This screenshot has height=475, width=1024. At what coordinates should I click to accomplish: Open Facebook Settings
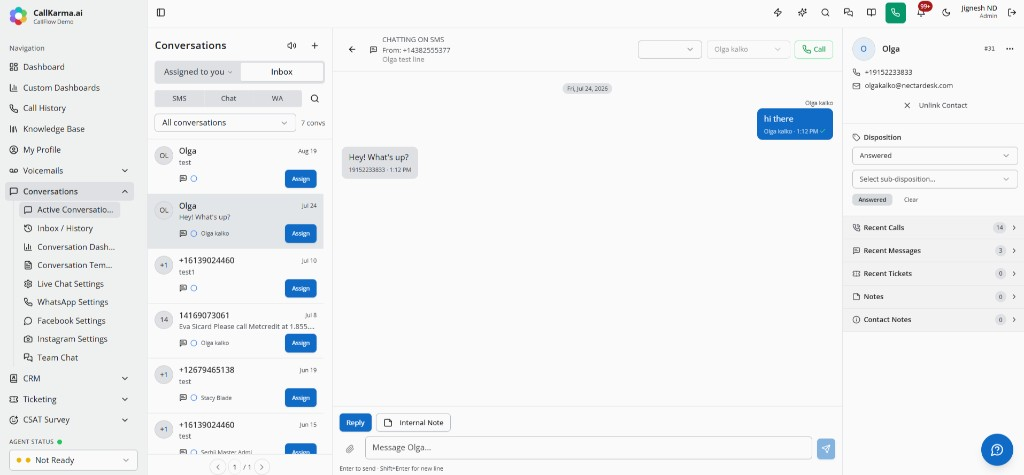coord(70,321)
